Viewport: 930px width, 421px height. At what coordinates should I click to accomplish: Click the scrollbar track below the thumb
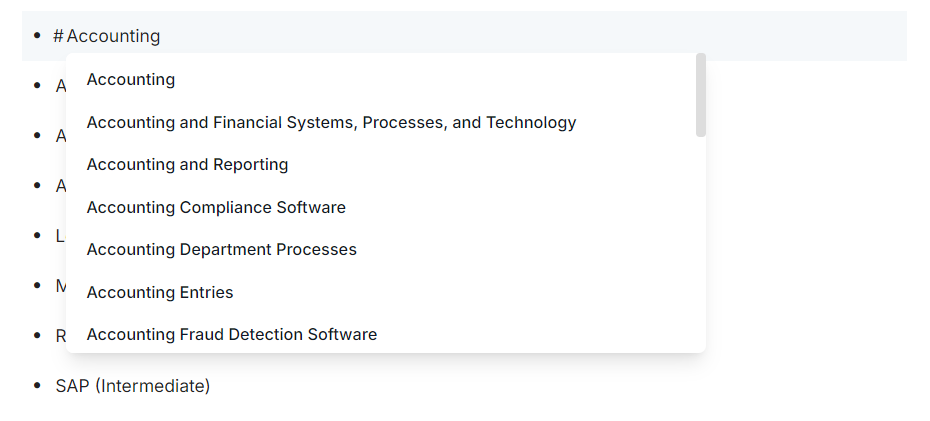[x=701, y=240]
